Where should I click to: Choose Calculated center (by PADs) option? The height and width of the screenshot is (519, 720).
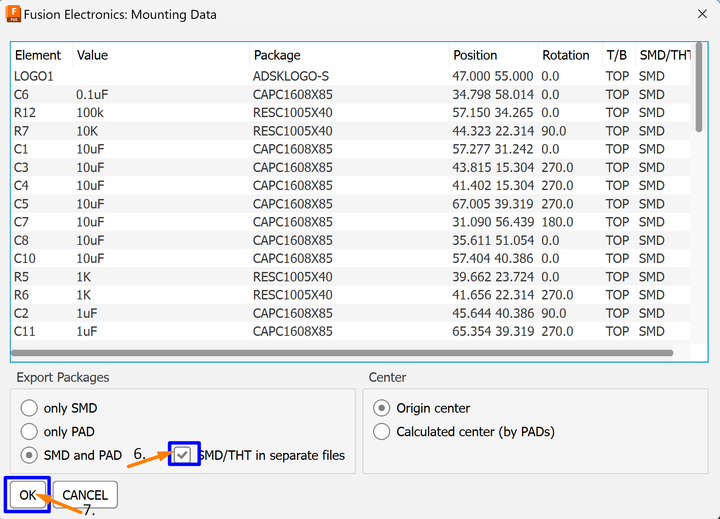[x=381, y=431]
